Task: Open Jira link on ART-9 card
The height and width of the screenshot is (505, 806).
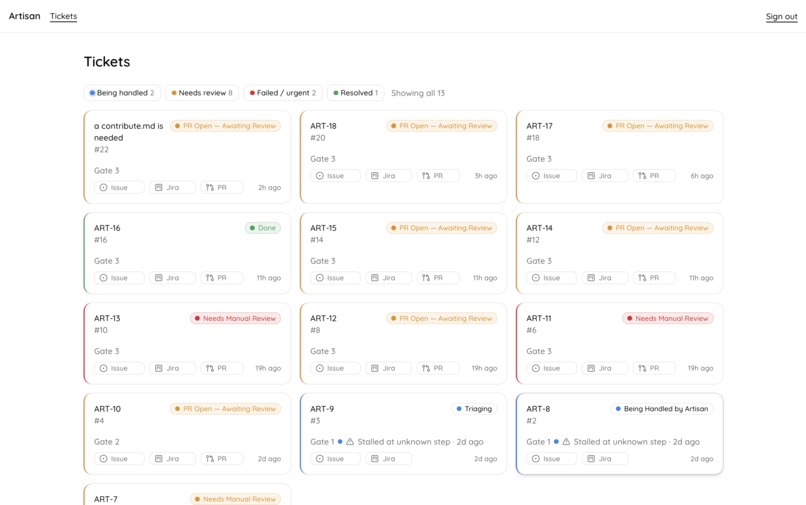Action: (x=389, y=459)
